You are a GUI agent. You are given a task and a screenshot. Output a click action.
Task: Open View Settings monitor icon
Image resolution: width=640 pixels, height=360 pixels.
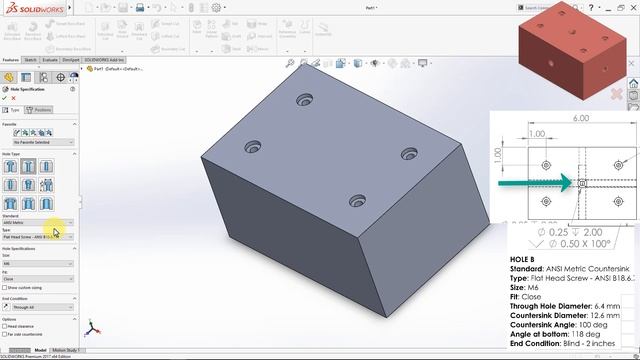[x=422, y=63]
